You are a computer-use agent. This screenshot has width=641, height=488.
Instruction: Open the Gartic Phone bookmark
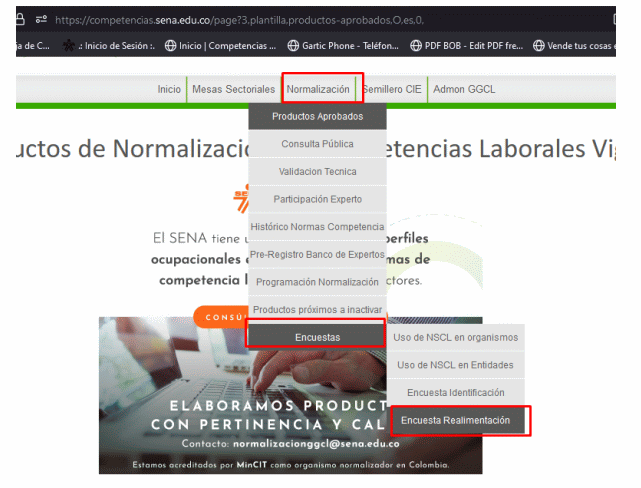(x=343, y=45)
